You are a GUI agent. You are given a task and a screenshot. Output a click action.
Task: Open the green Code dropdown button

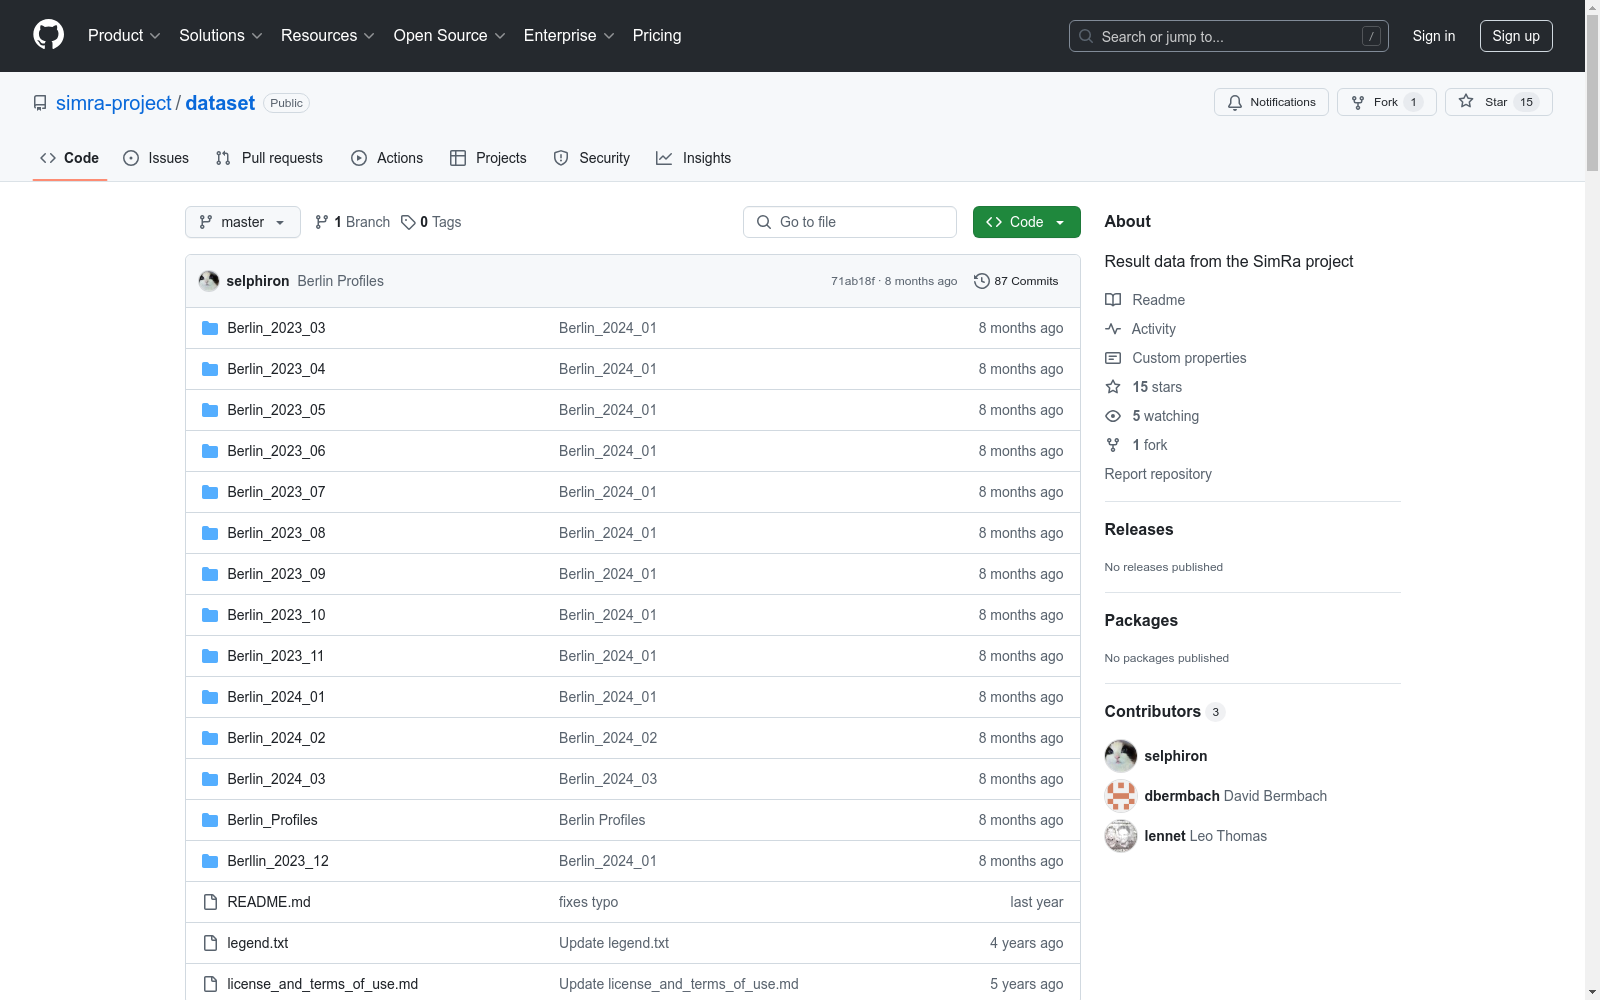[1027, 222]
